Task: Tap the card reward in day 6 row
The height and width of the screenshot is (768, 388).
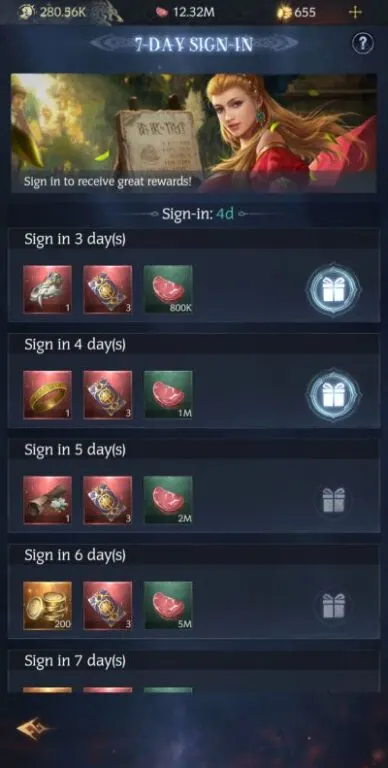Action: click(x=108, y=605)
